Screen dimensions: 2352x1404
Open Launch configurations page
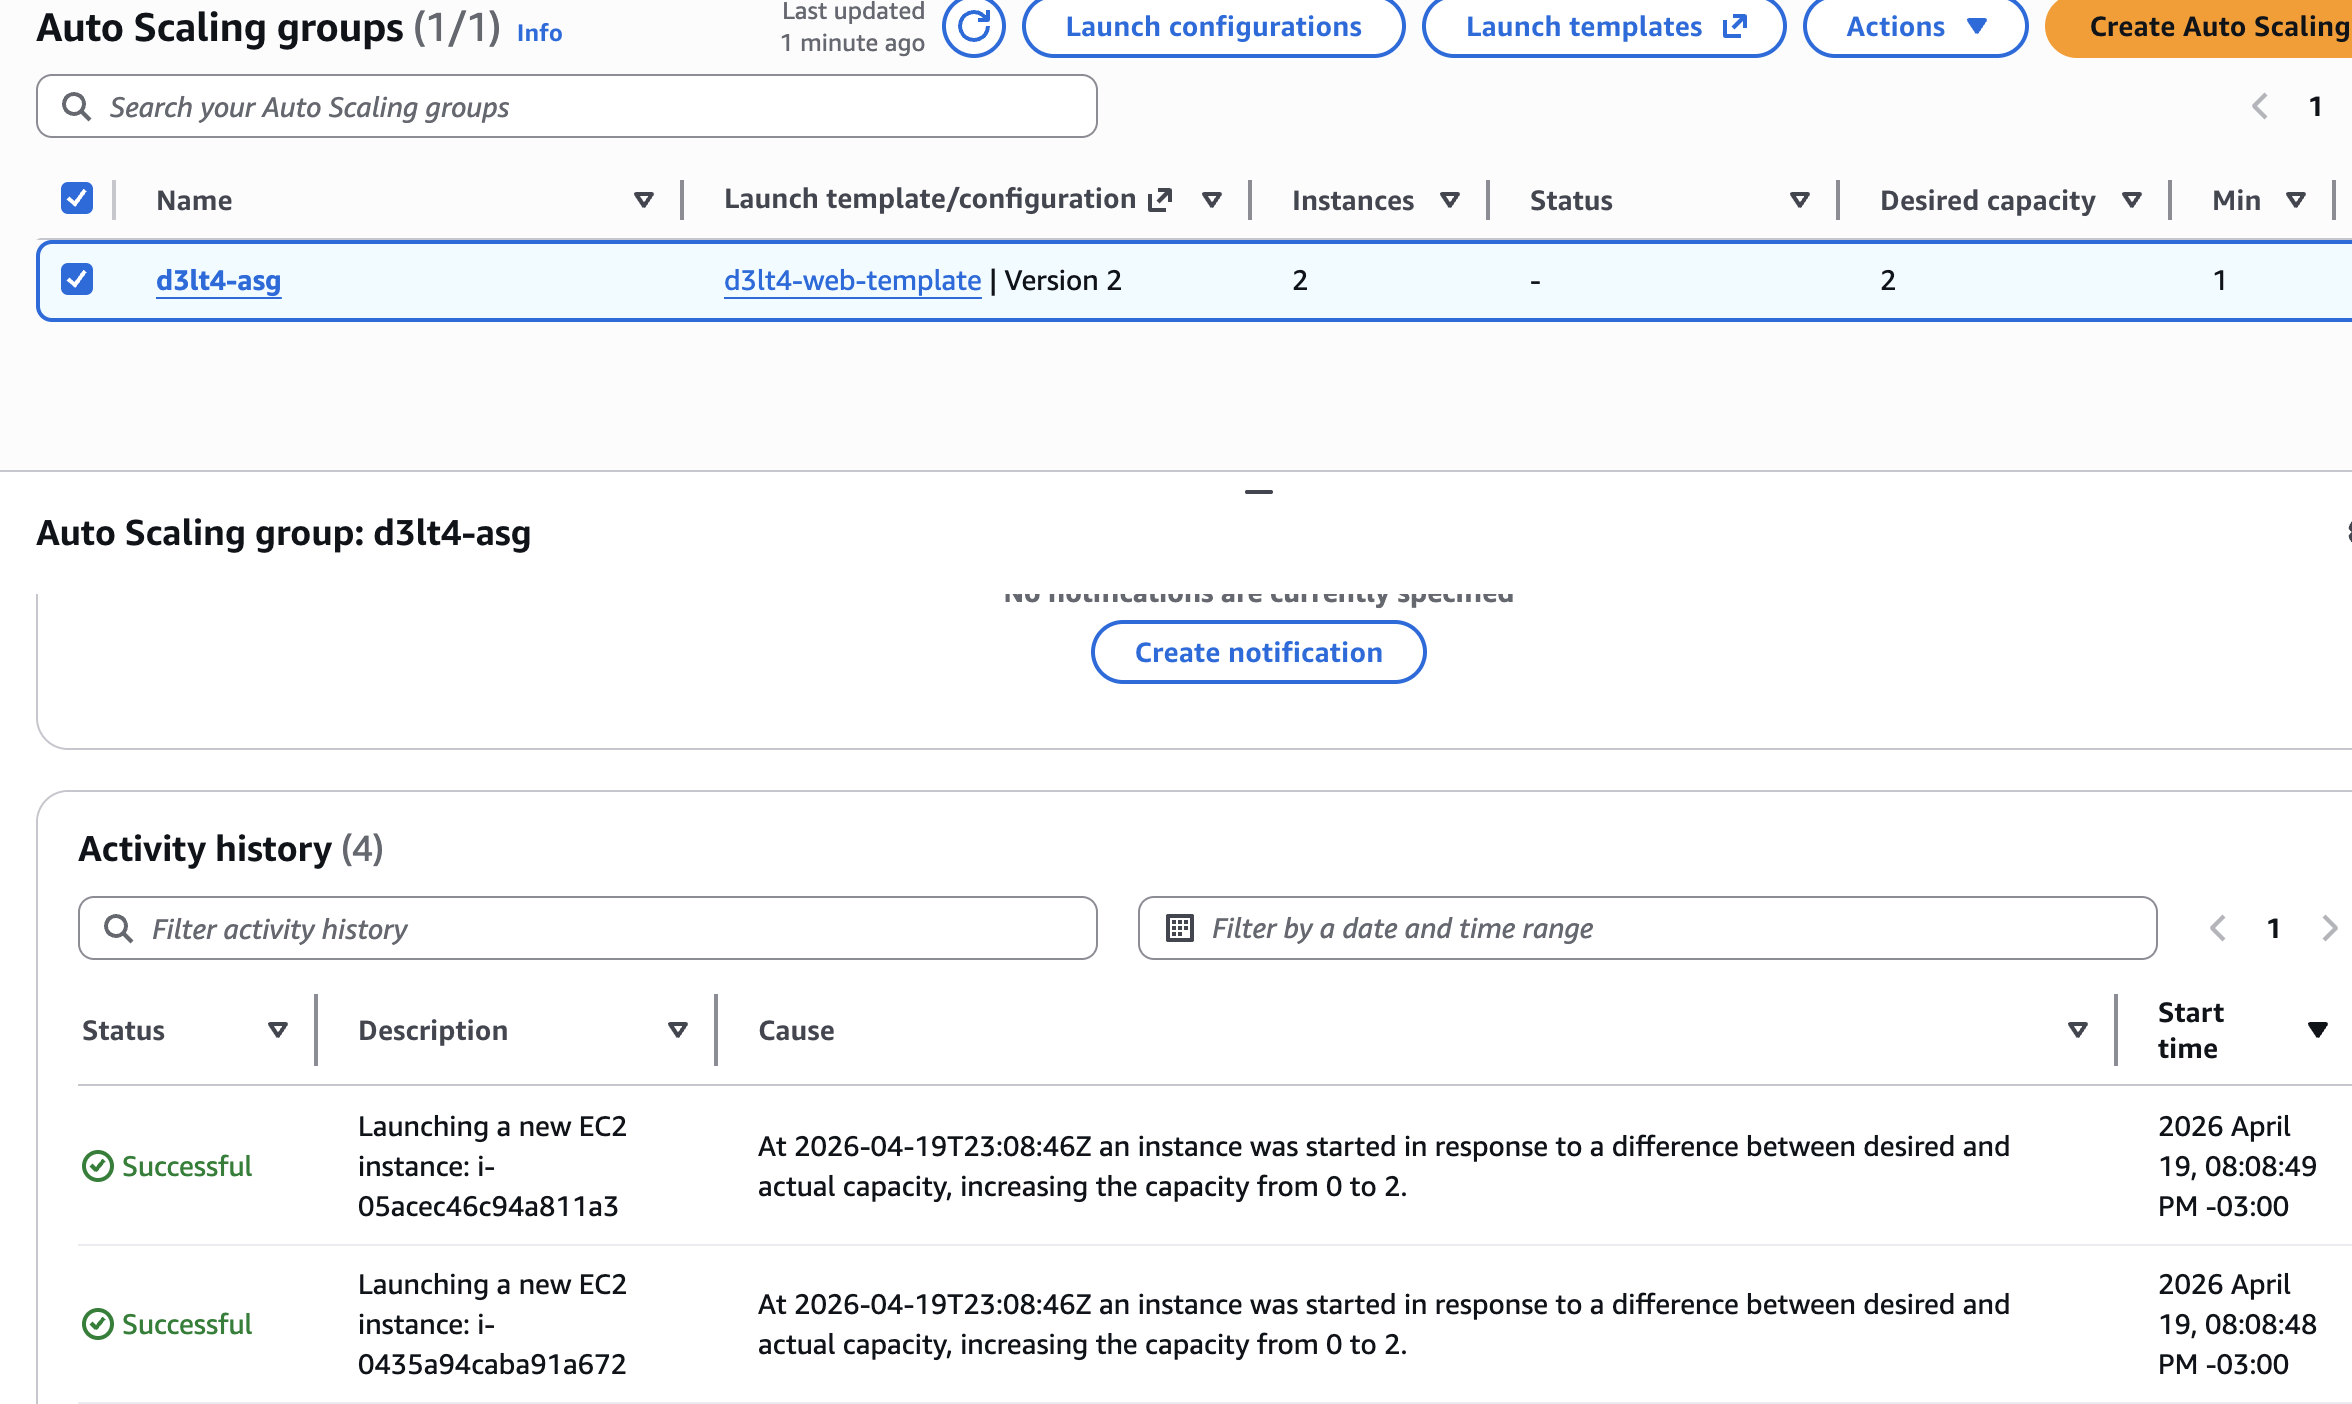pyautogui.click(x=1213, y=27)
